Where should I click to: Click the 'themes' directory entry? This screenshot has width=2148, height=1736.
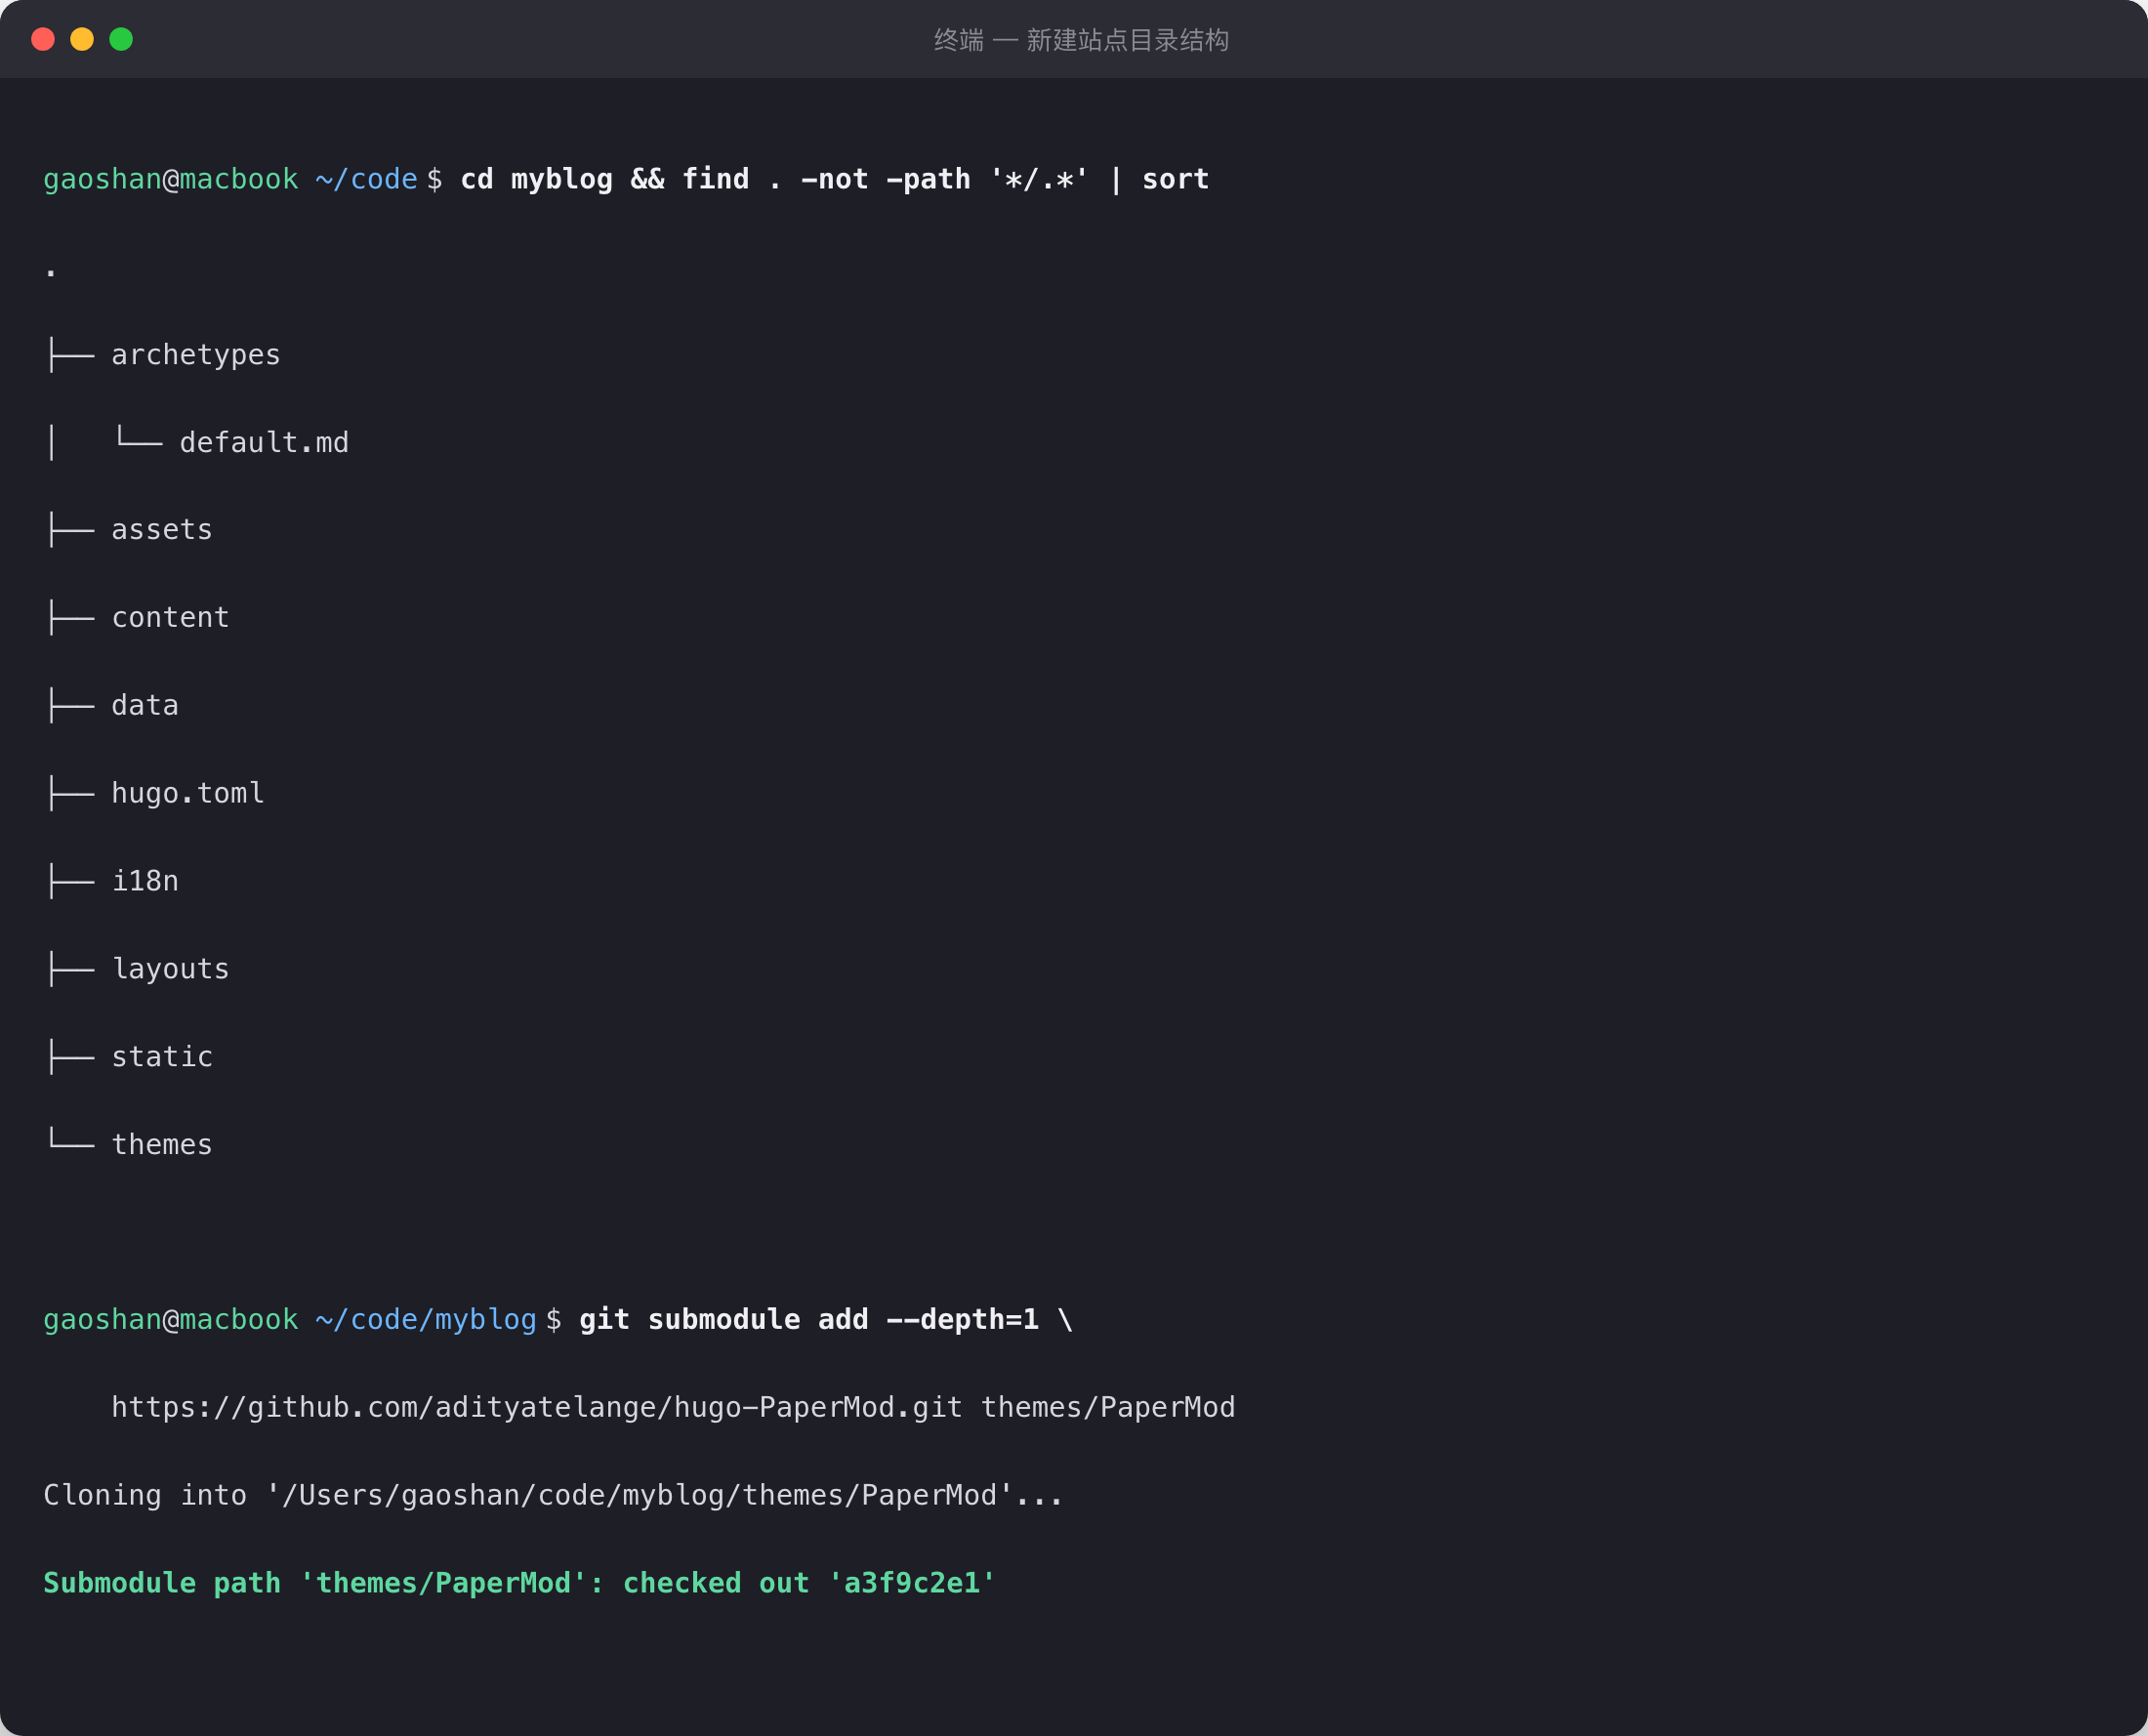coord(162,1144)
